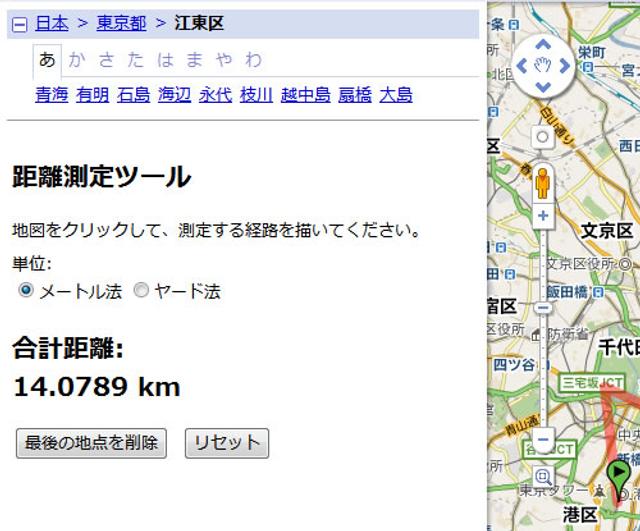
Task: Zoom out with the minus button
Action: (543, 440)
